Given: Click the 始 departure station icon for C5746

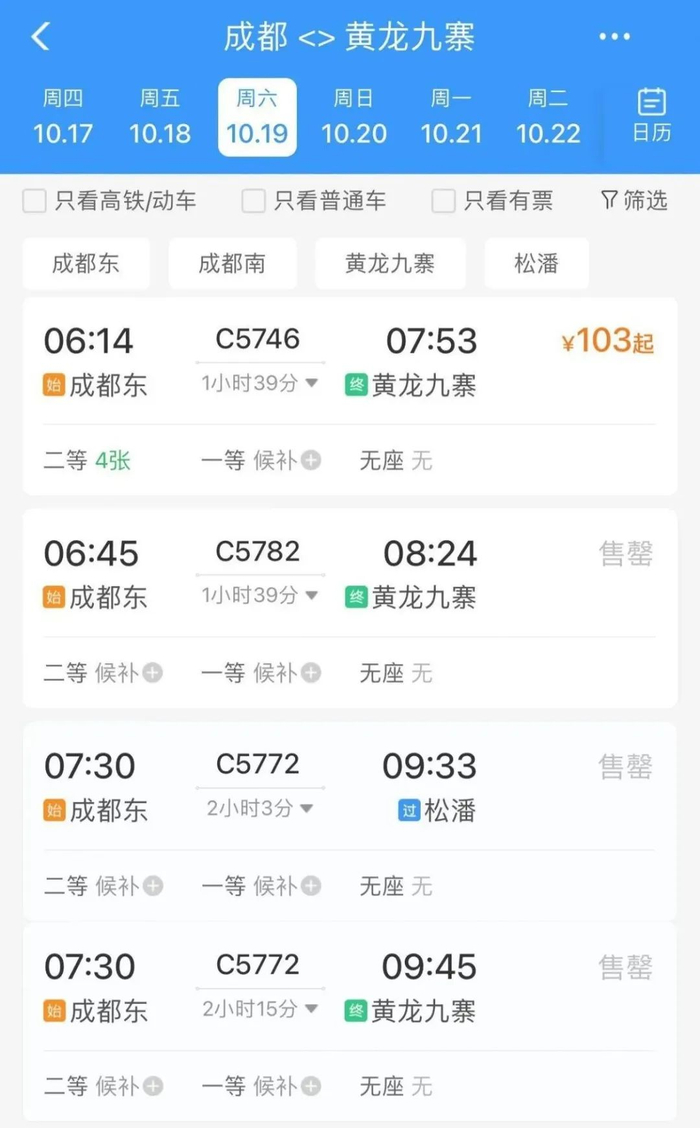Looking at the screenshot, I should tap(55, 383).
